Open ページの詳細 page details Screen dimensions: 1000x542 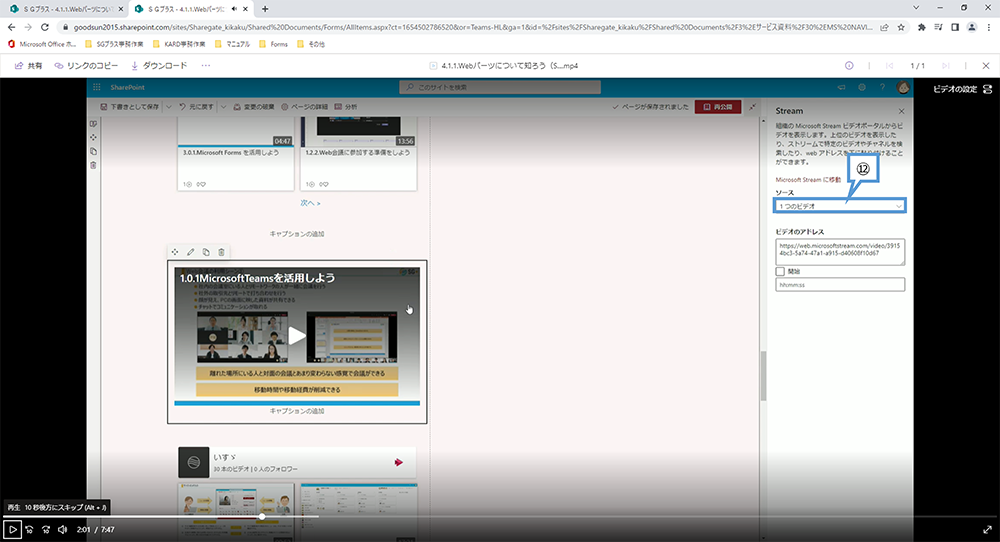[x=304, y=106]
